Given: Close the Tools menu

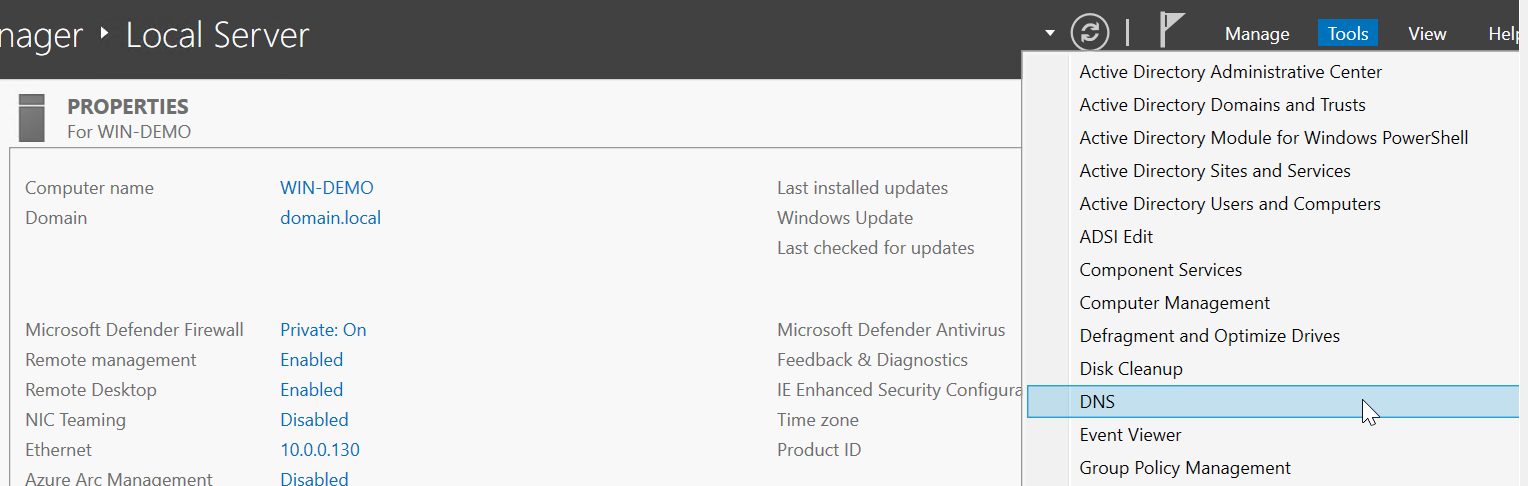Looking at the screenshot, I should [1348, 34].
